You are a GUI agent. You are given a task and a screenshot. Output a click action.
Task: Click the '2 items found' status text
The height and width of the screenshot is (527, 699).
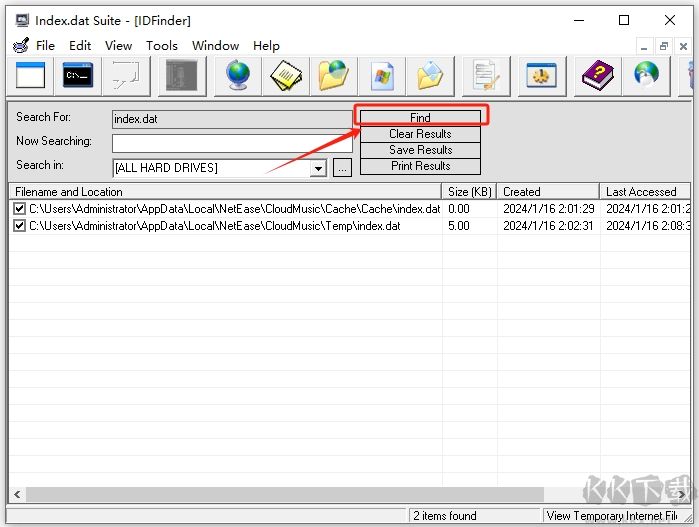pyautogui.click(x=444, y=516)
